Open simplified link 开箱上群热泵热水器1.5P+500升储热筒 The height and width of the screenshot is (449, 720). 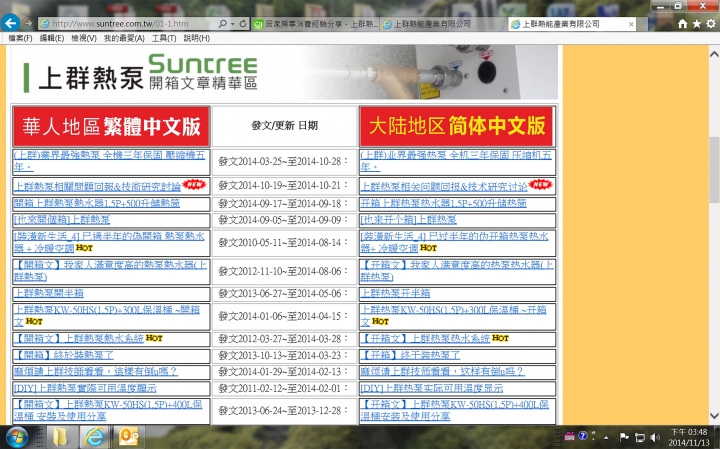(443, 203)
